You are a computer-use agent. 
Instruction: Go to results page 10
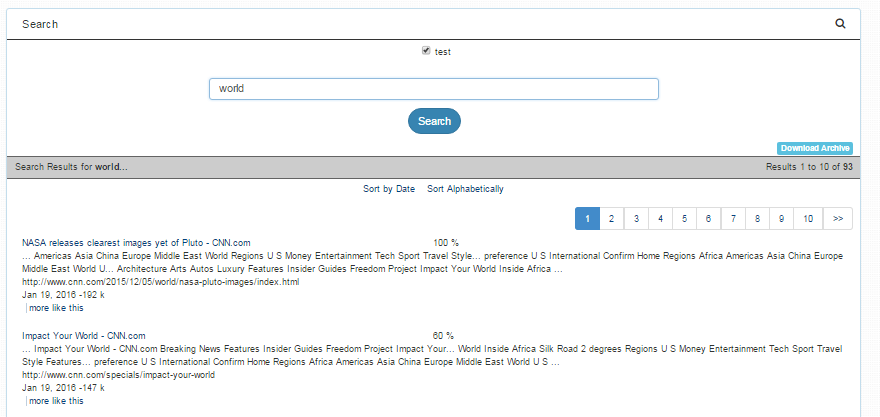tap(808, 218)
